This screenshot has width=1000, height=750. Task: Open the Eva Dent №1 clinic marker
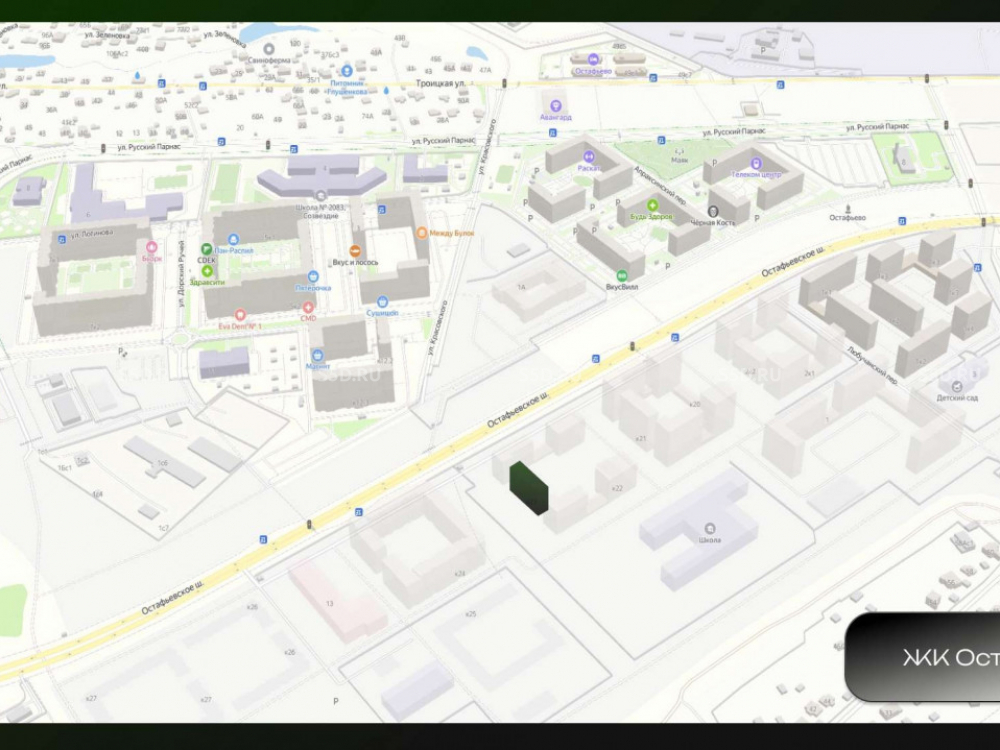pos(240,315)
